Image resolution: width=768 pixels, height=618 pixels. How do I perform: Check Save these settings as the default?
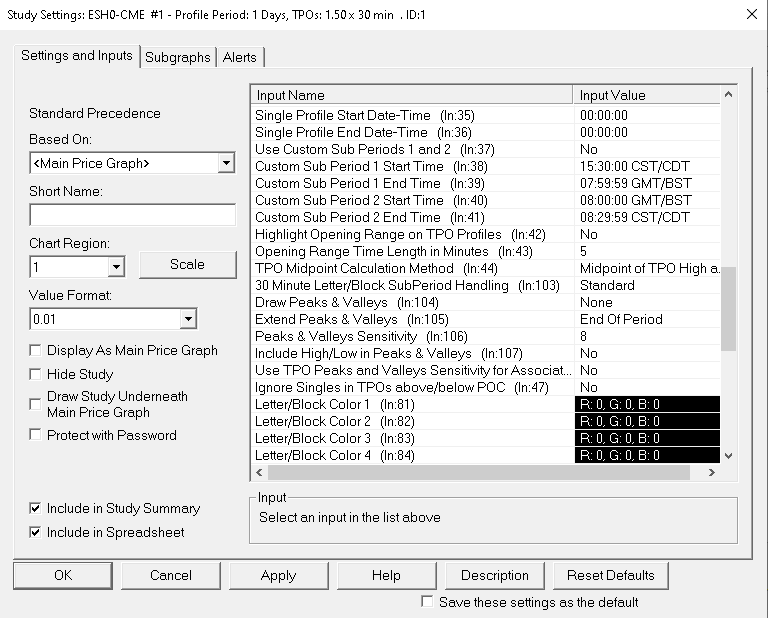pos(427,602)
